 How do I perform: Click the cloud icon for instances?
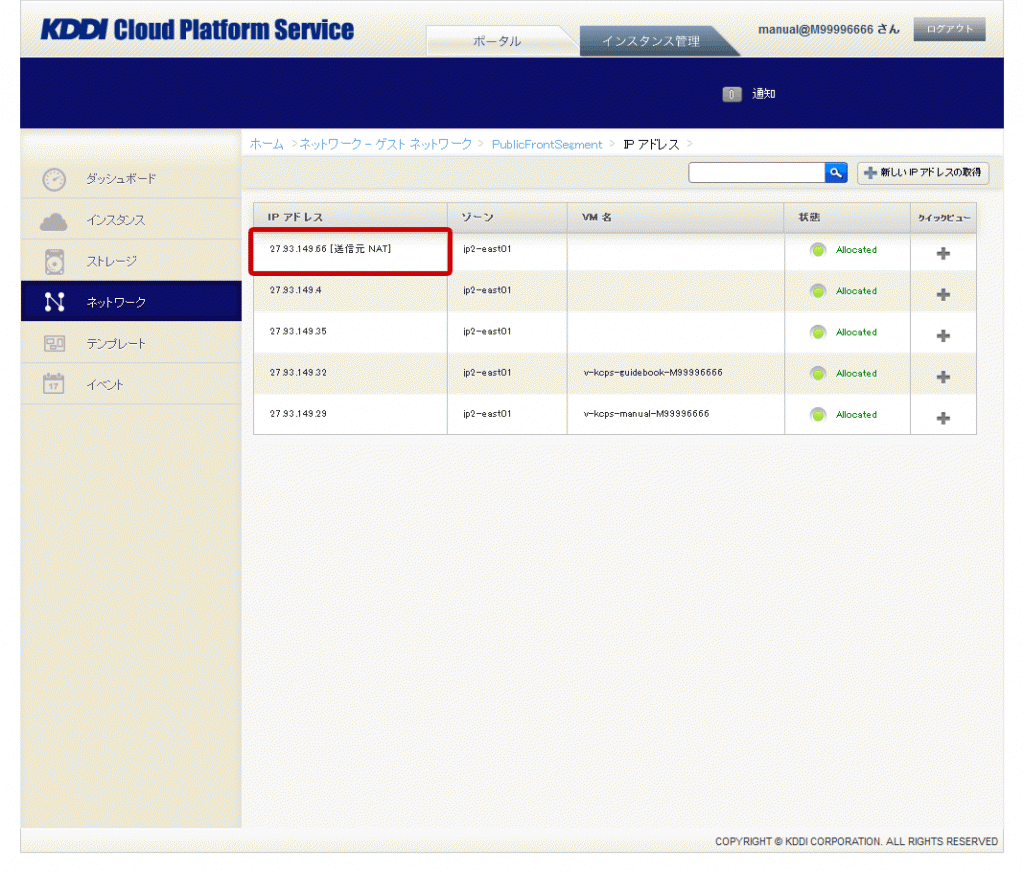click(x=54, y=221)
